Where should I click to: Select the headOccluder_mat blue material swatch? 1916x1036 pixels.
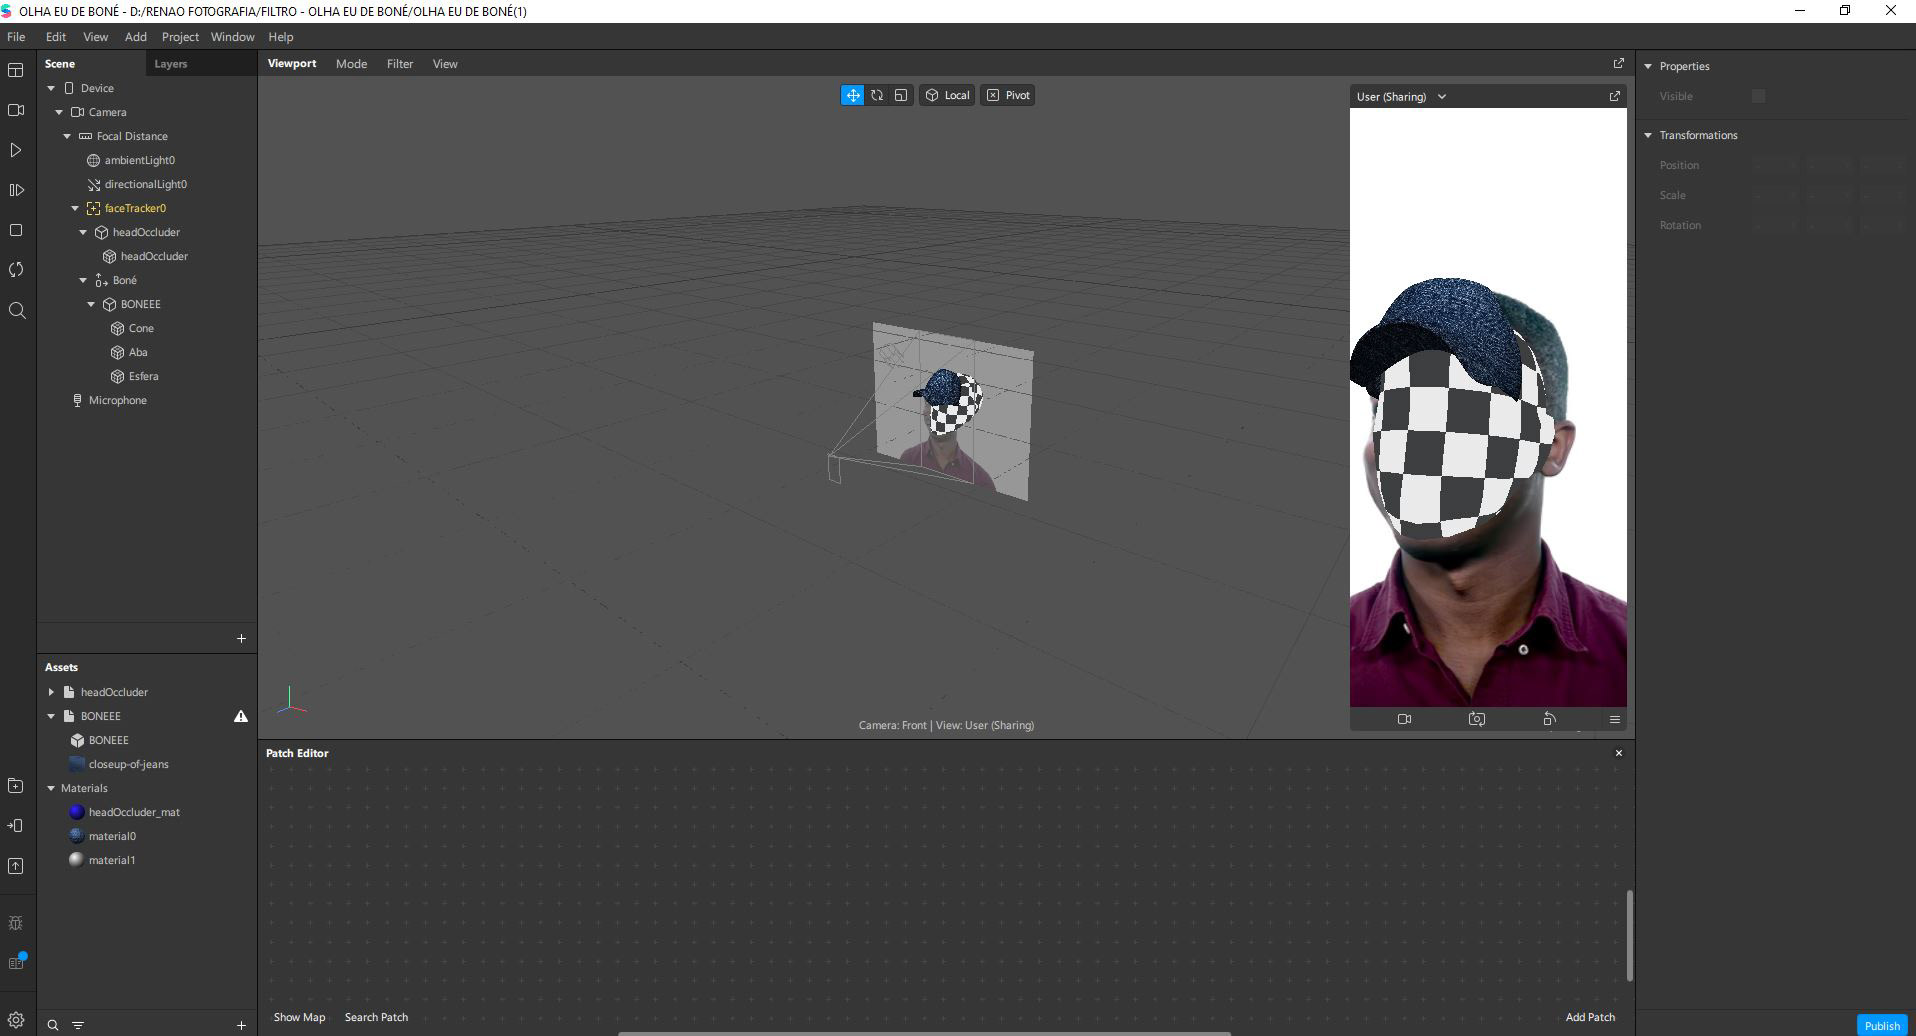point(77,812)
